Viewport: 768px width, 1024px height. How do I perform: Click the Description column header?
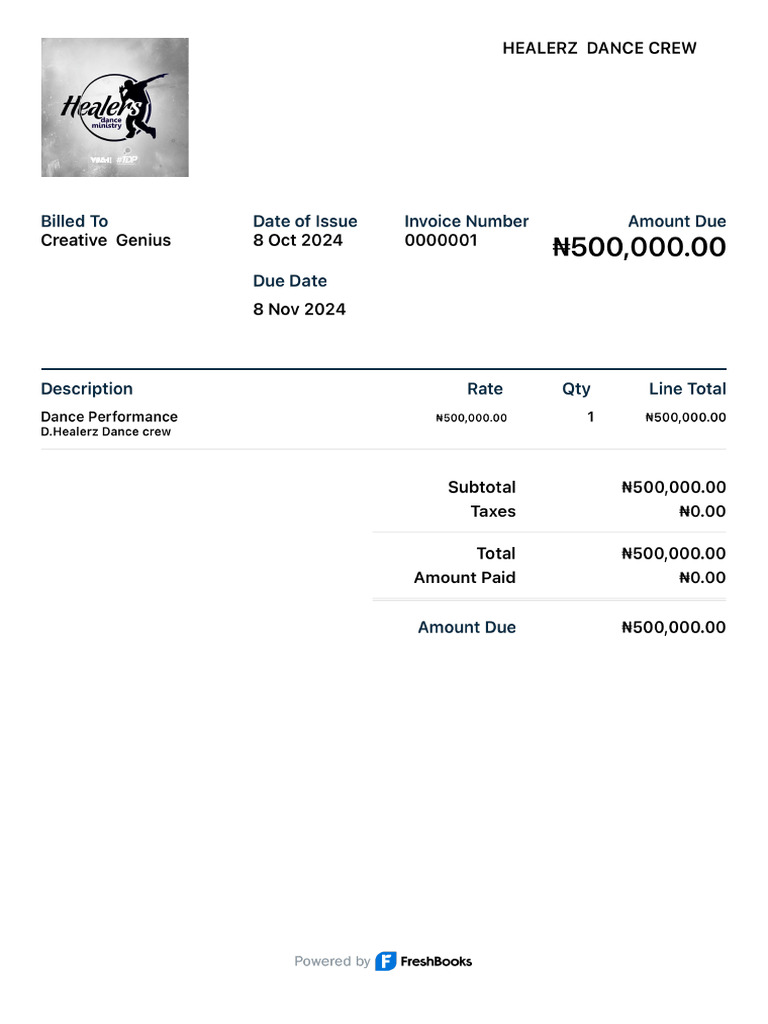click(x=87, y=389)
